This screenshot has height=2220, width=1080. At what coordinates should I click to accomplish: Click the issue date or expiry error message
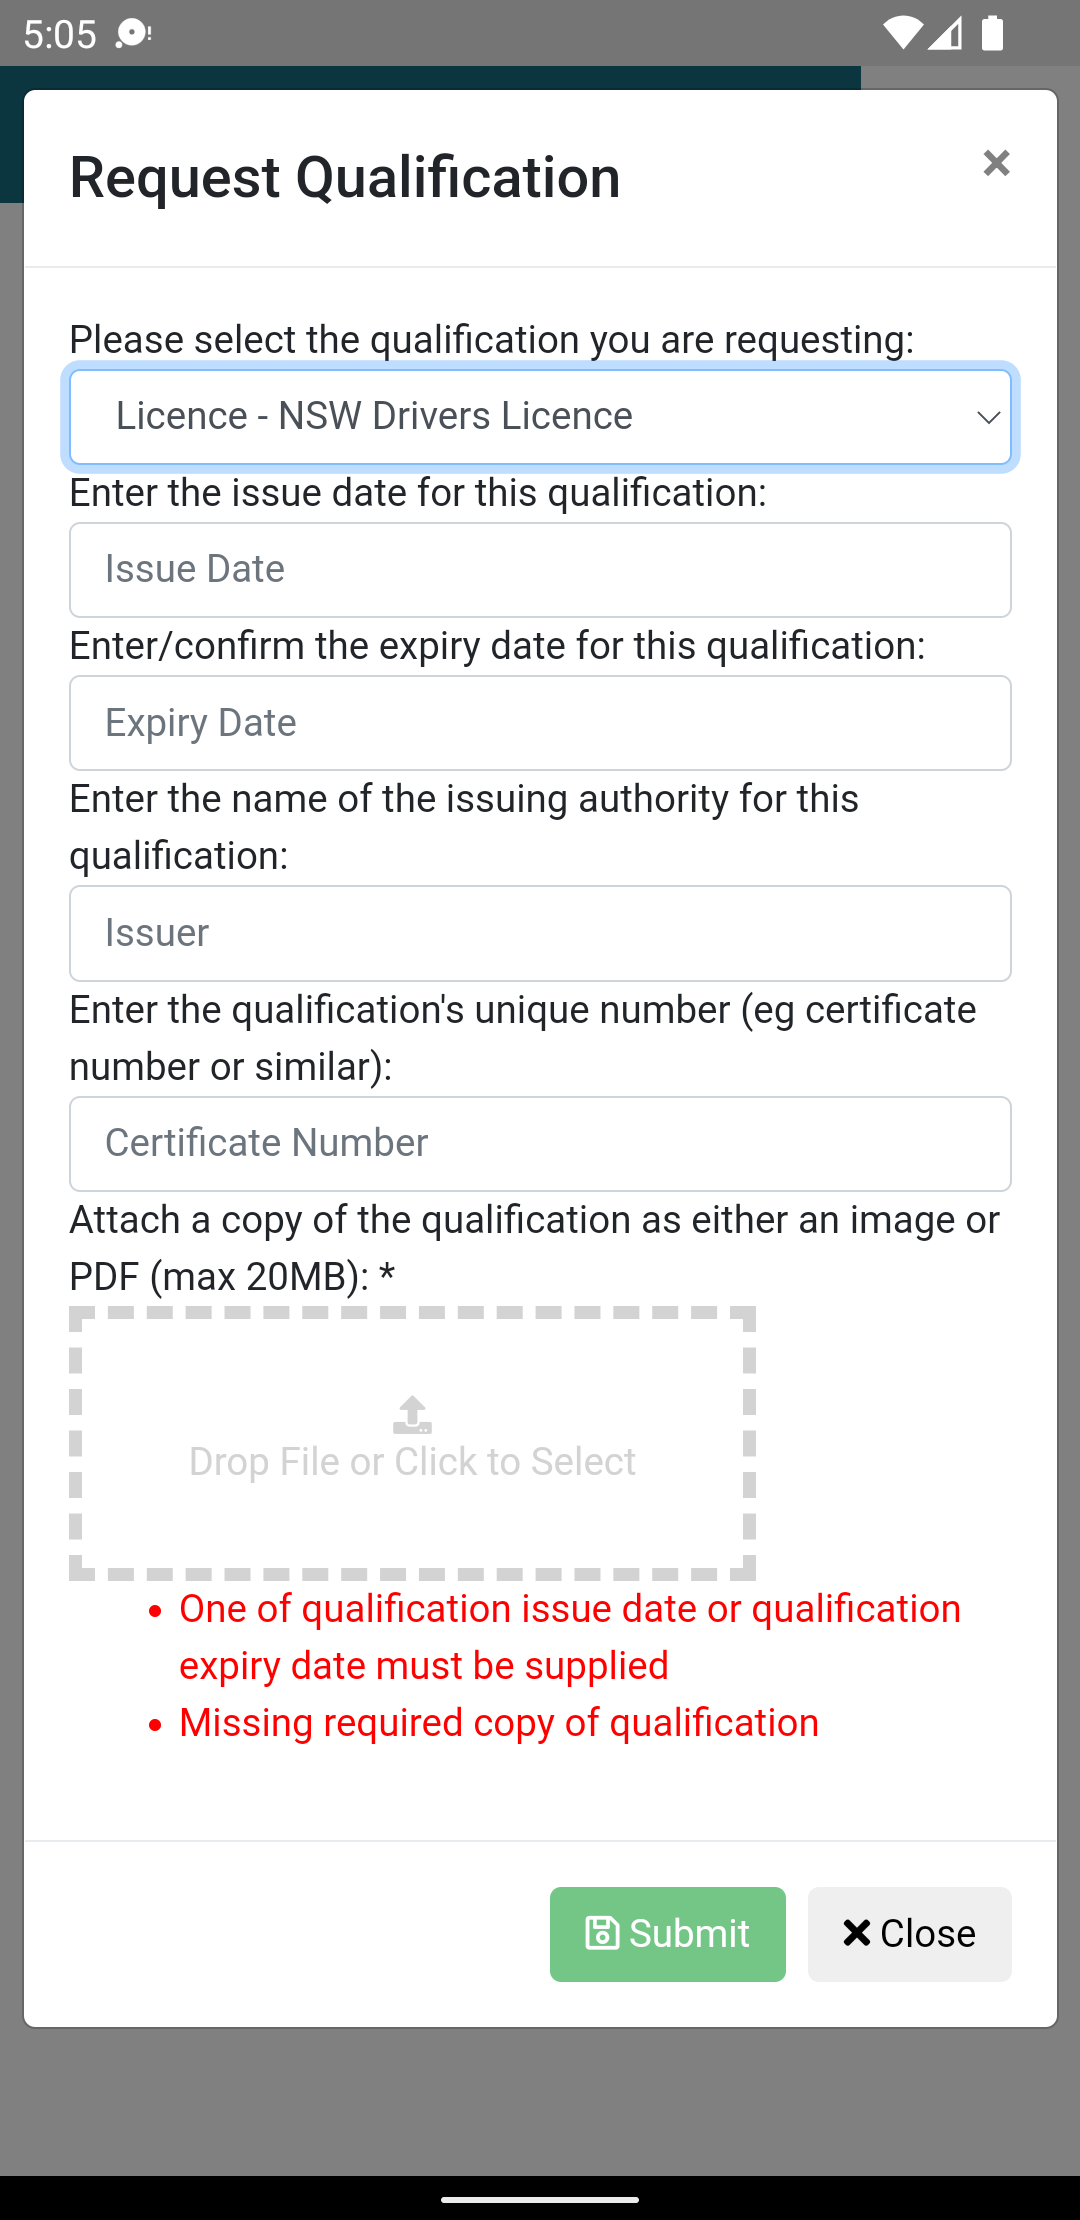pos(570,1637)
